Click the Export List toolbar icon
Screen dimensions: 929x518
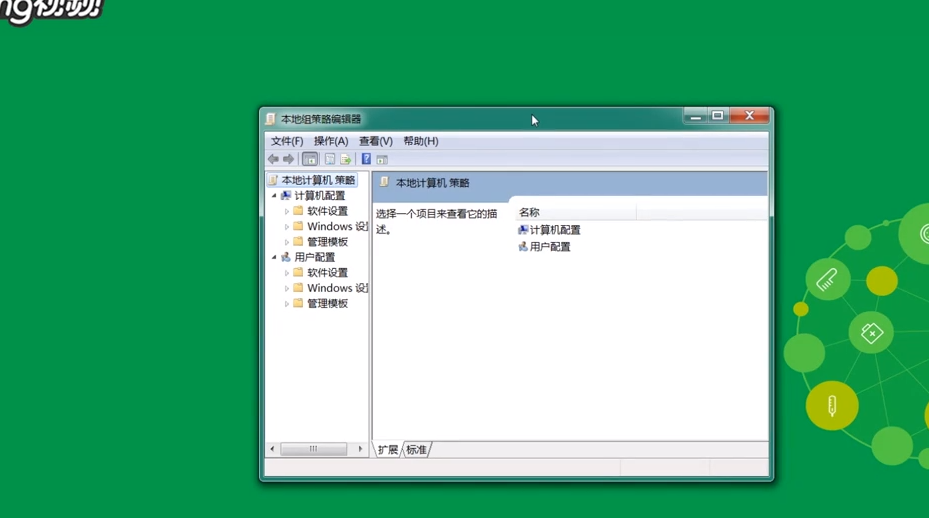click(345, 159)
